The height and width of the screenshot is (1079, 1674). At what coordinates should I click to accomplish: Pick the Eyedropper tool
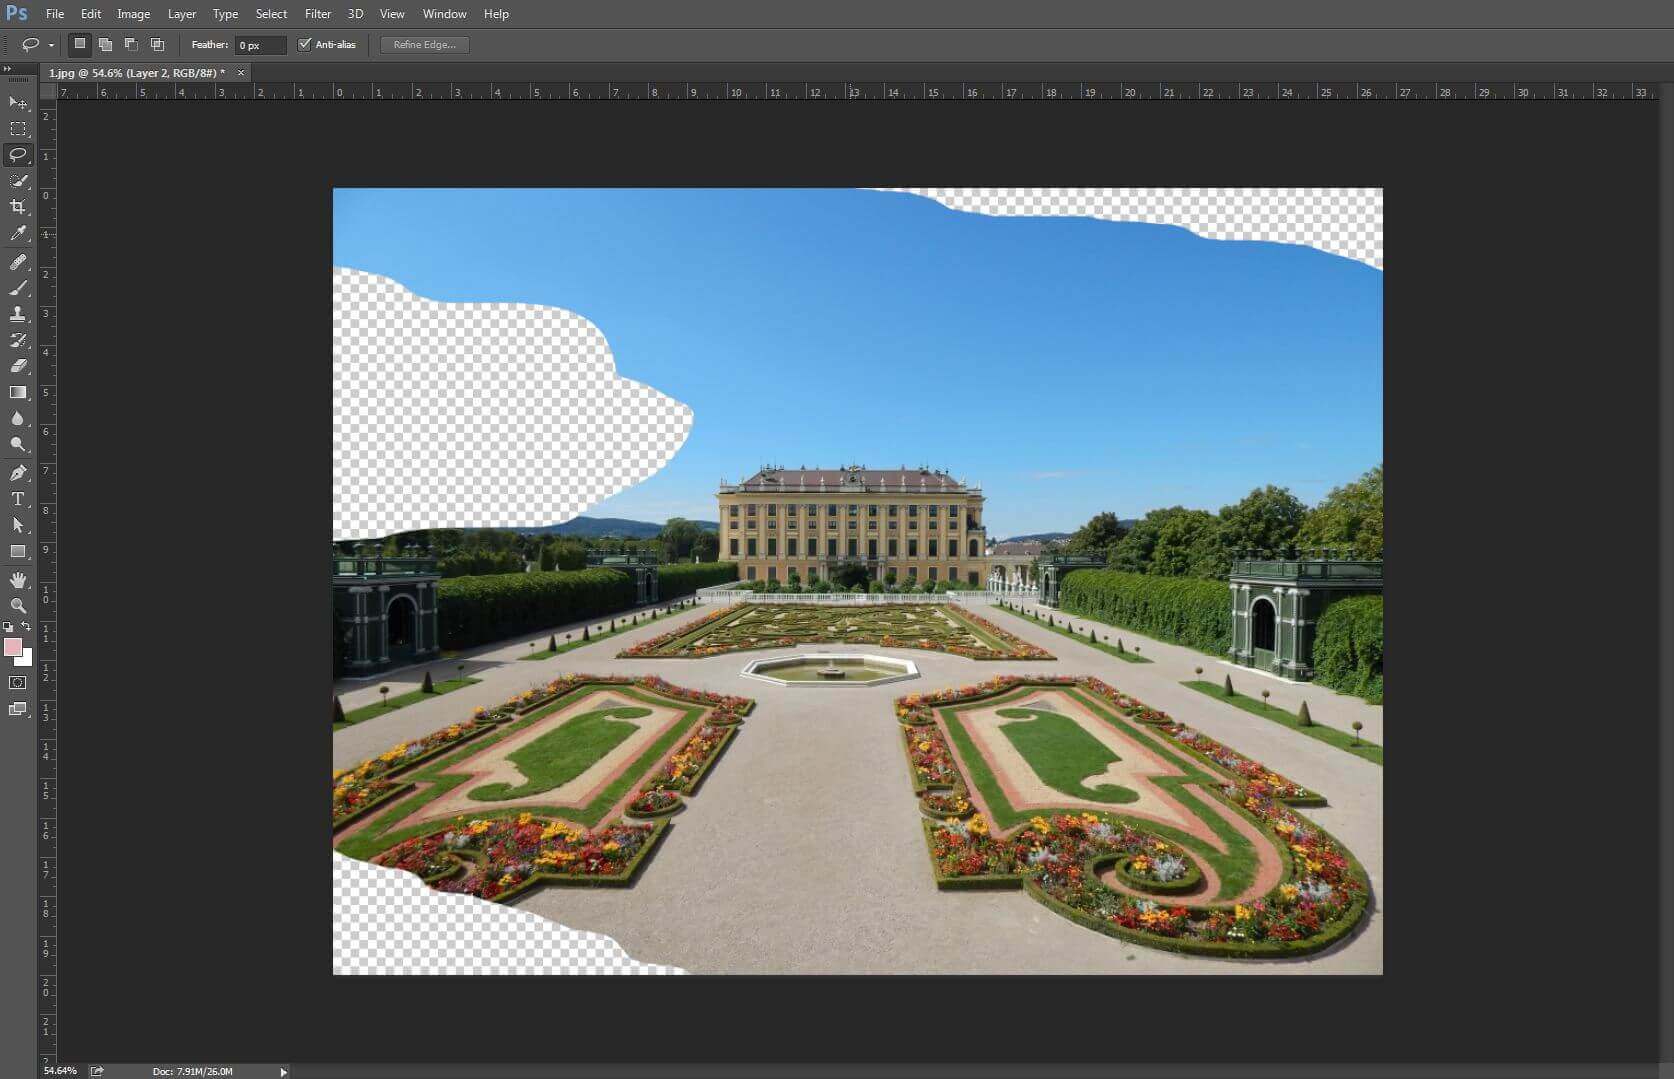coord(18,234)
